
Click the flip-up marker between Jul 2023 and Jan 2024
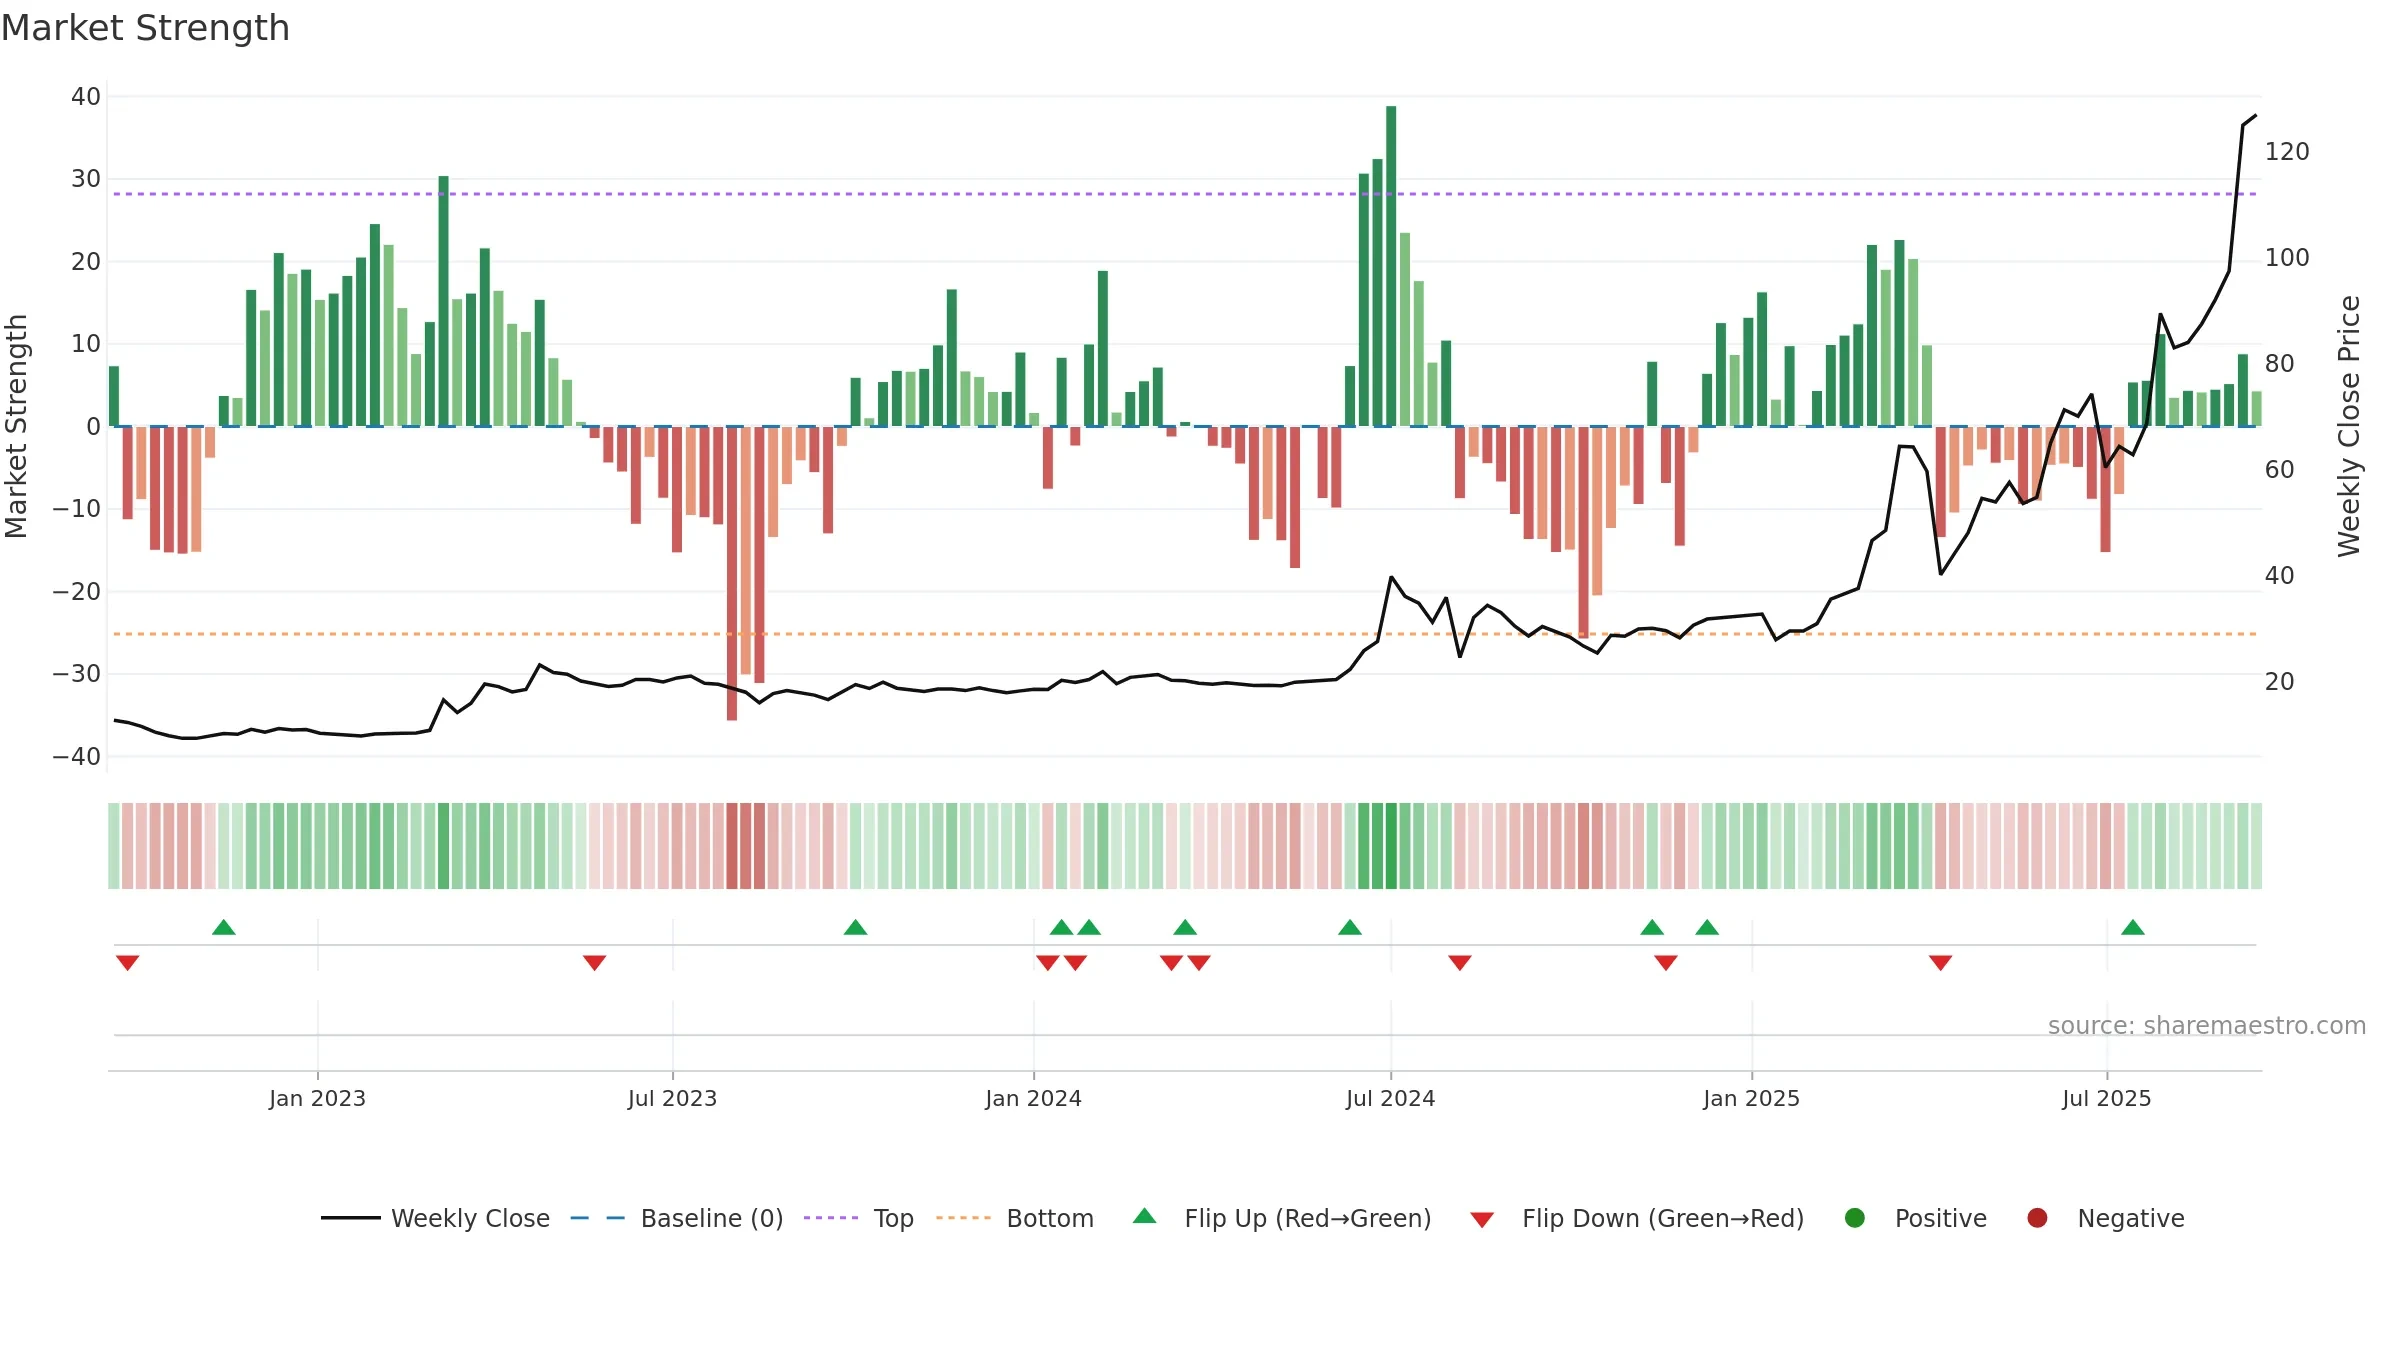[x=855, y=927]
